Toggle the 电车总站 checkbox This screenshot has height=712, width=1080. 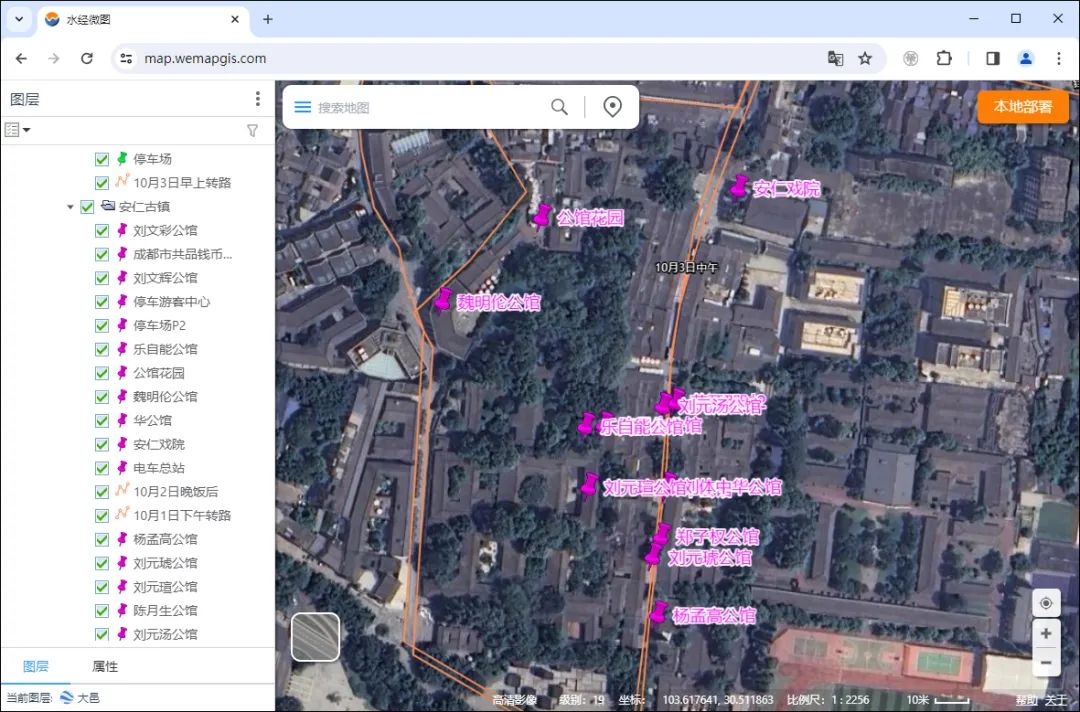[x=102, y=468]
